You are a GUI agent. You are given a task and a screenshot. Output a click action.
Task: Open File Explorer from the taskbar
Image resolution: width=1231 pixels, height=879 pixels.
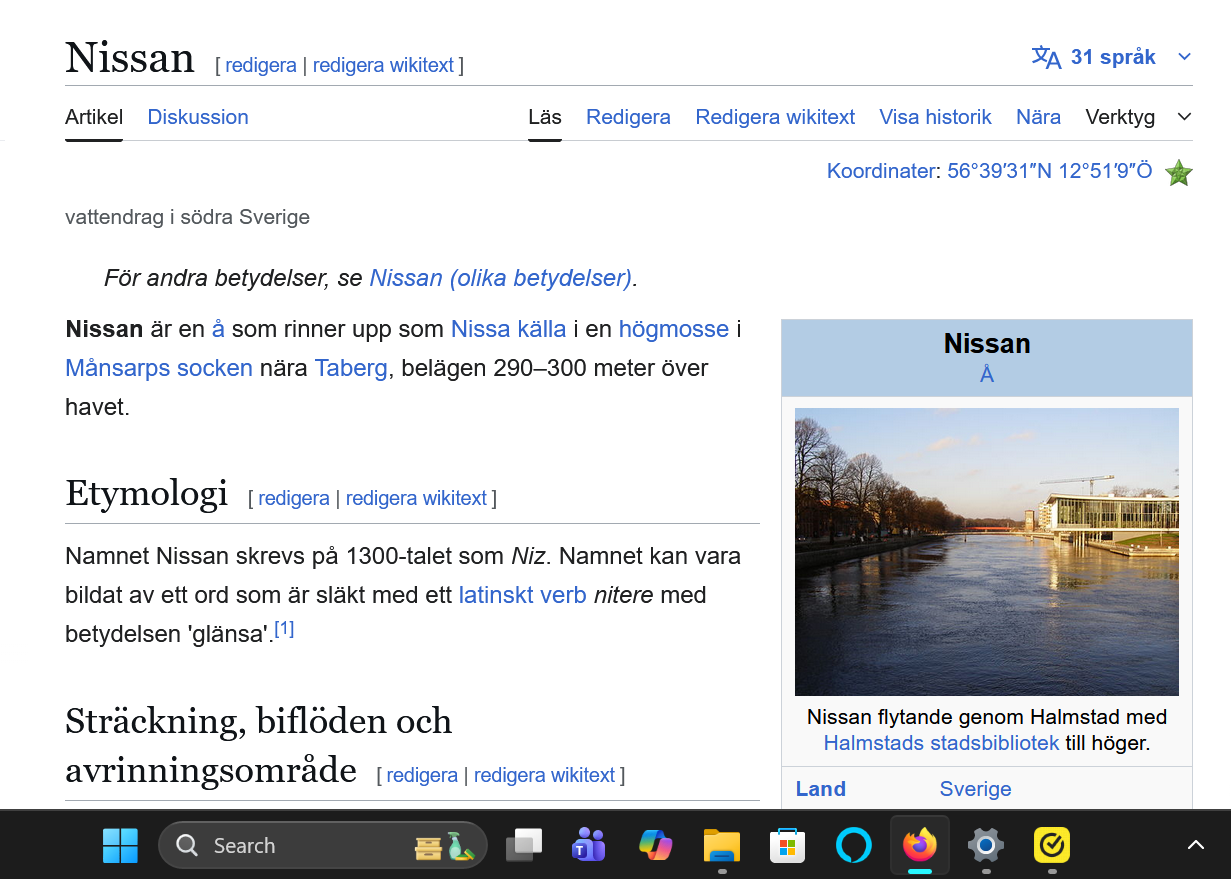(x=722, y=846)
